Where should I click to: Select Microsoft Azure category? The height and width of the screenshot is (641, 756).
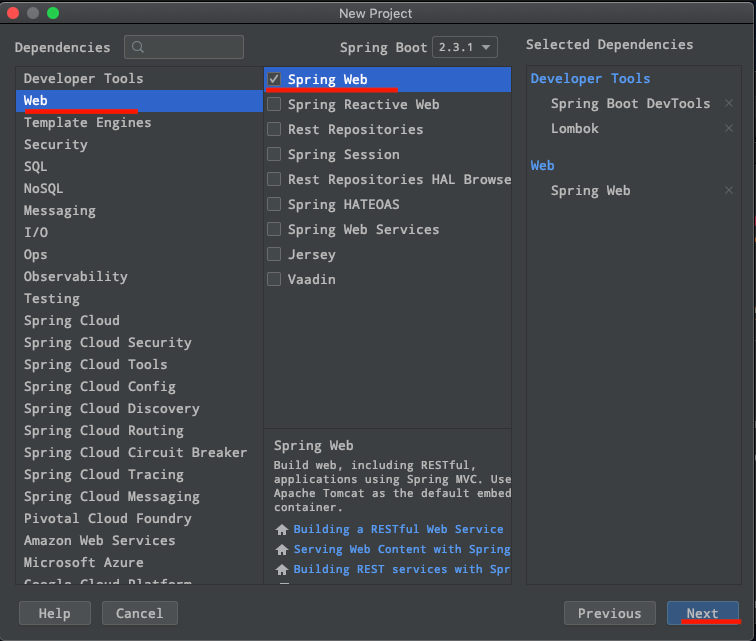139,563
